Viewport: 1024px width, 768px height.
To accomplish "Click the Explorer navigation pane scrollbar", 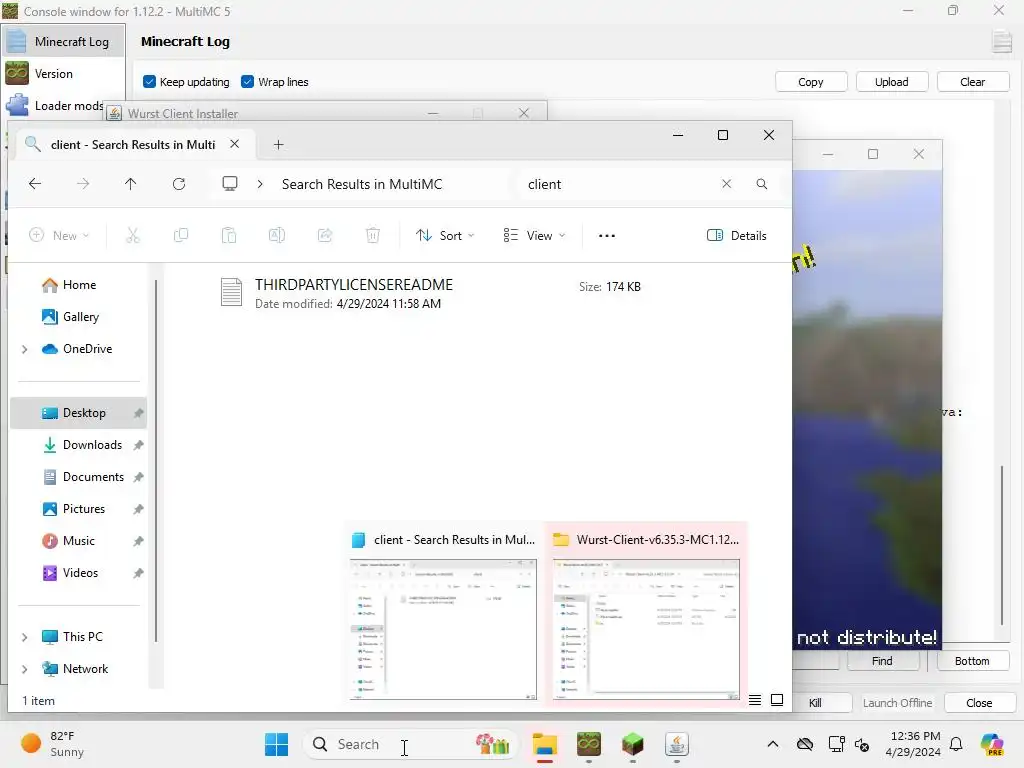I will (x=155, y=460).
